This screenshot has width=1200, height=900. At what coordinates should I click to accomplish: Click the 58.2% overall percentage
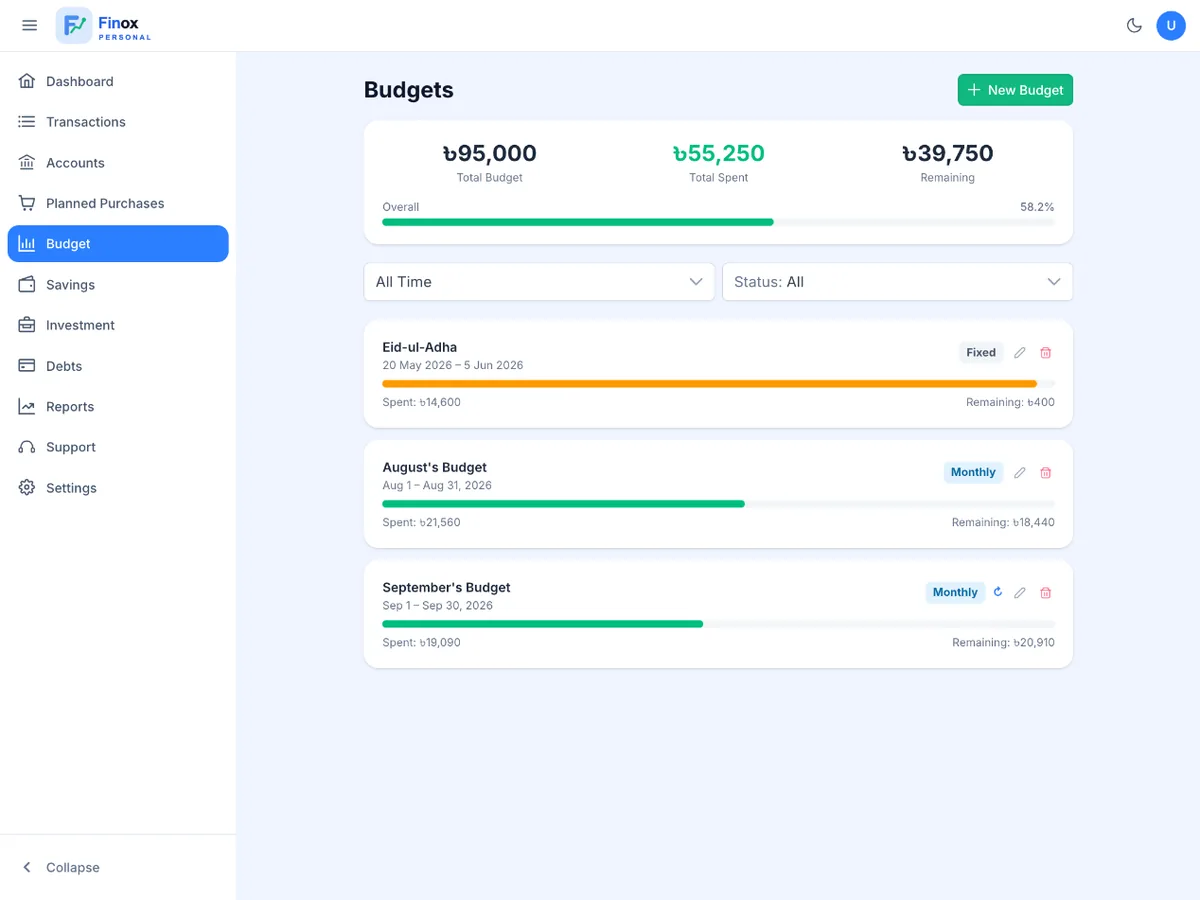click(1037, 207)
